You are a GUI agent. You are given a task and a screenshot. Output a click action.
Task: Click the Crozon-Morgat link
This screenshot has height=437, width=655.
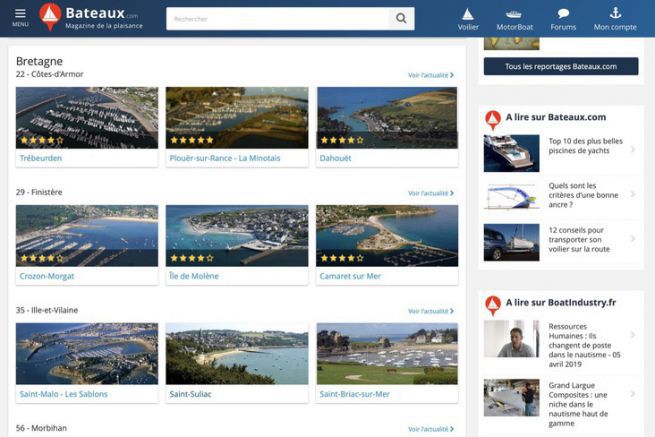click(x=47, y=276)
